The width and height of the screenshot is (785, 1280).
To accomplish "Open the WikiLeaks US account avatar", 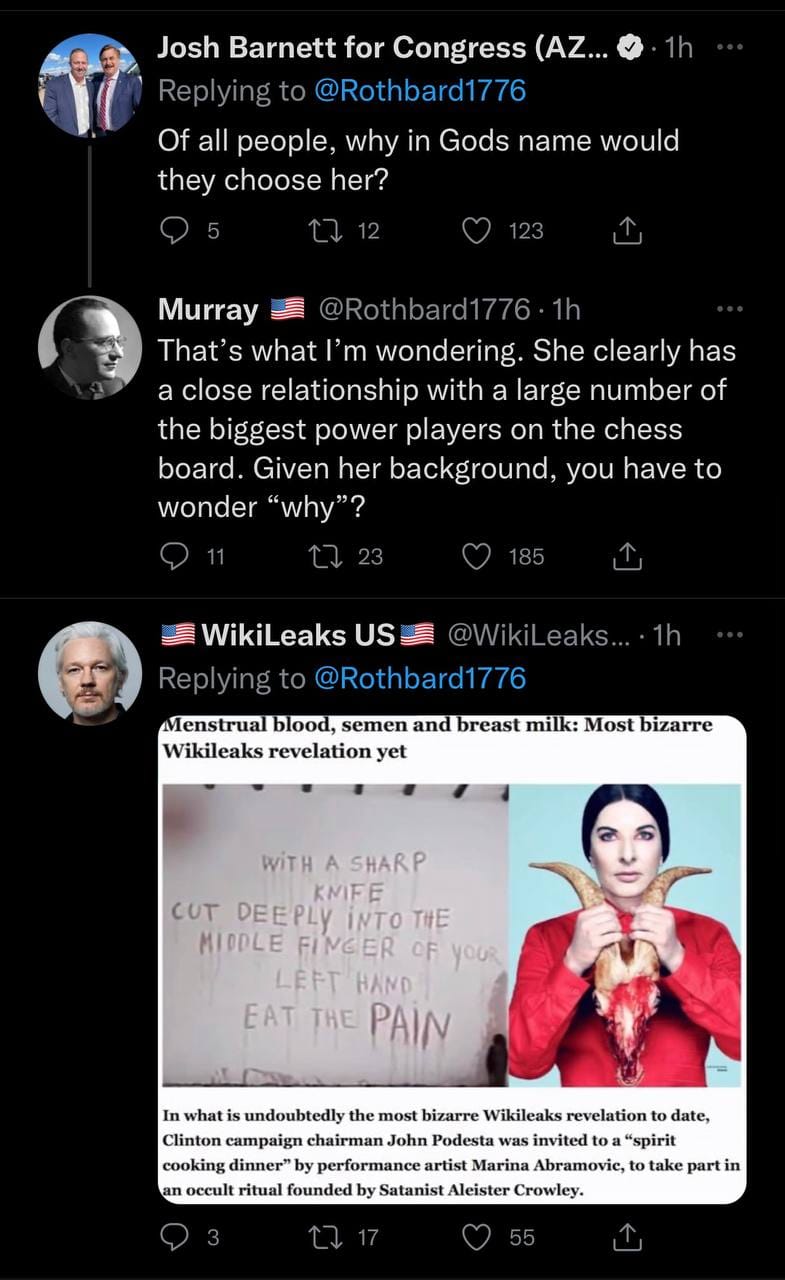I will coord(89,673).
